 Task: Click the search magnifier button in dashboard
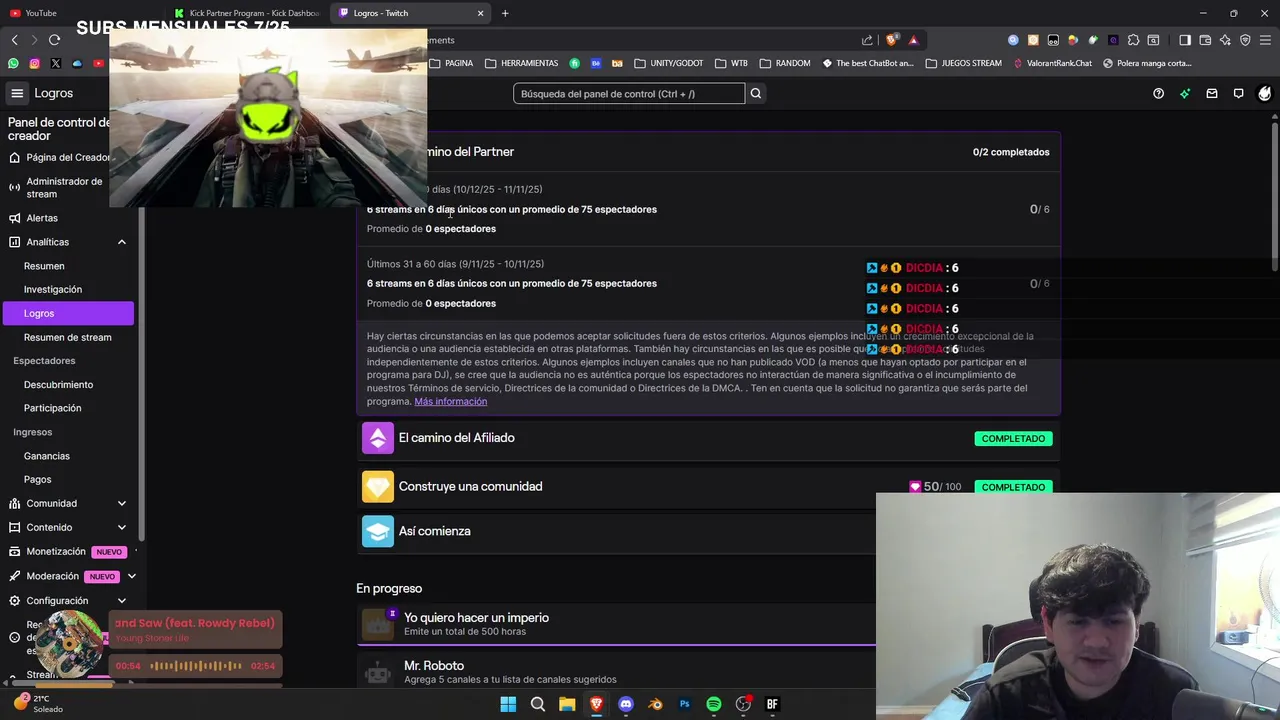coord(756,93)
